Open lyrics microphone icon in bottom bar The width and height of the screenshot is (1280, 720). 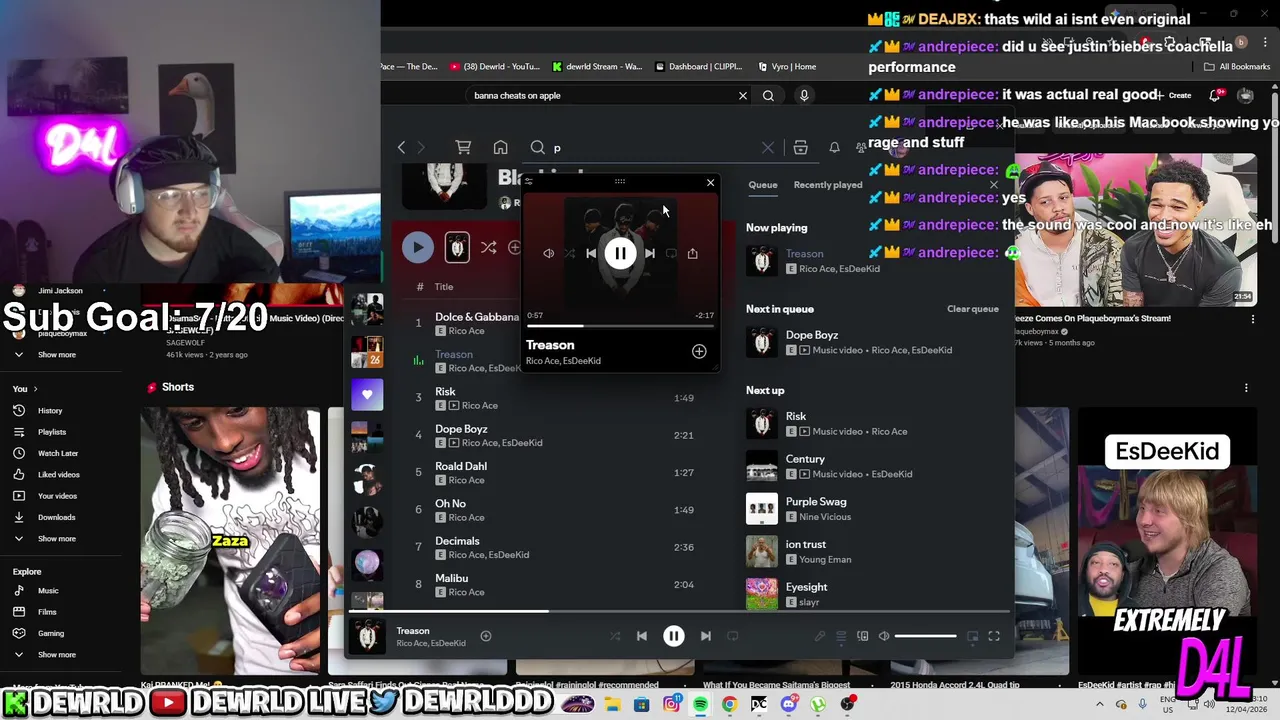[820, 636]
